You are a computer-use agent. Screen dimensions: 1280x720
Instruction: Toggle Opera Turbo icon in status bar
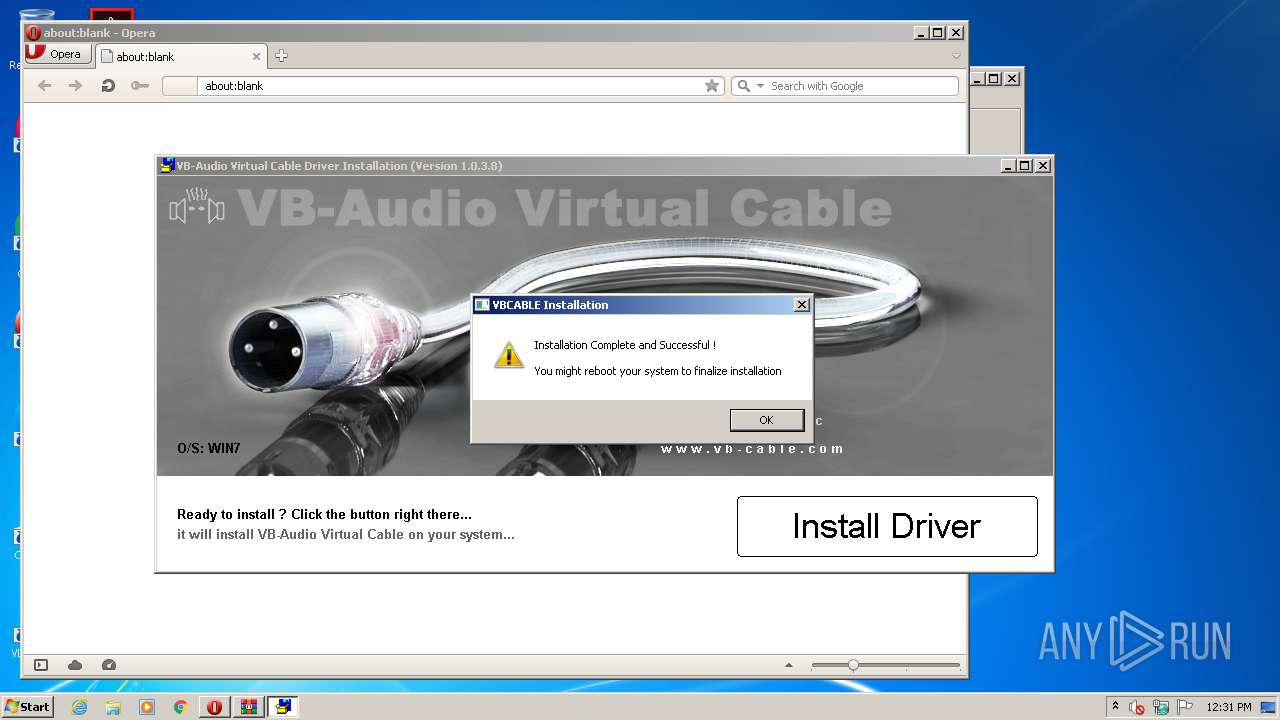coord(109,665)
